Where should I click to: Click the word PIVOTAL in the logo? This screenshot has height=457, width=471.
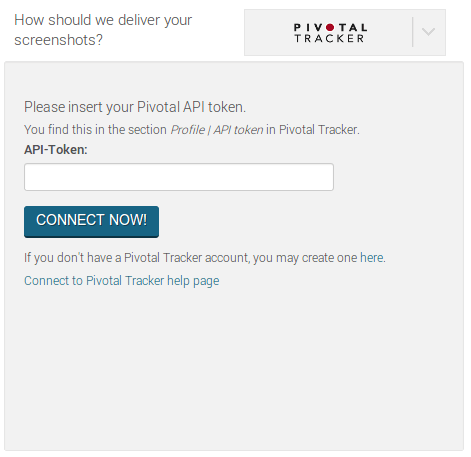[x=330, y=27]
